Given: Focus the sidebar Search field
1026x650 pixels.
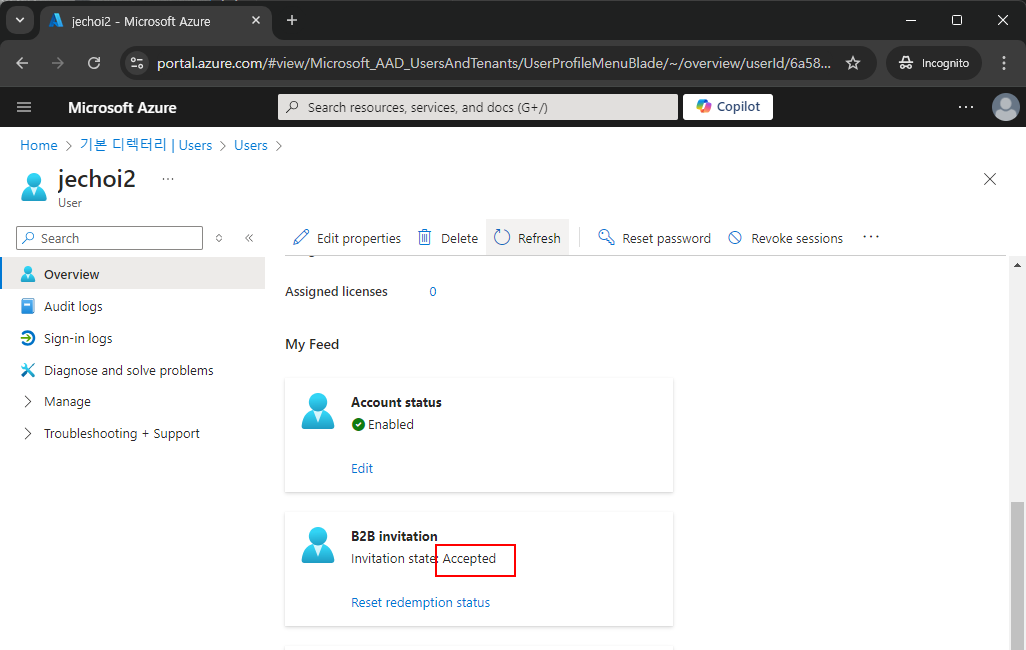Looking at the screenshot, I should point(109,238).
